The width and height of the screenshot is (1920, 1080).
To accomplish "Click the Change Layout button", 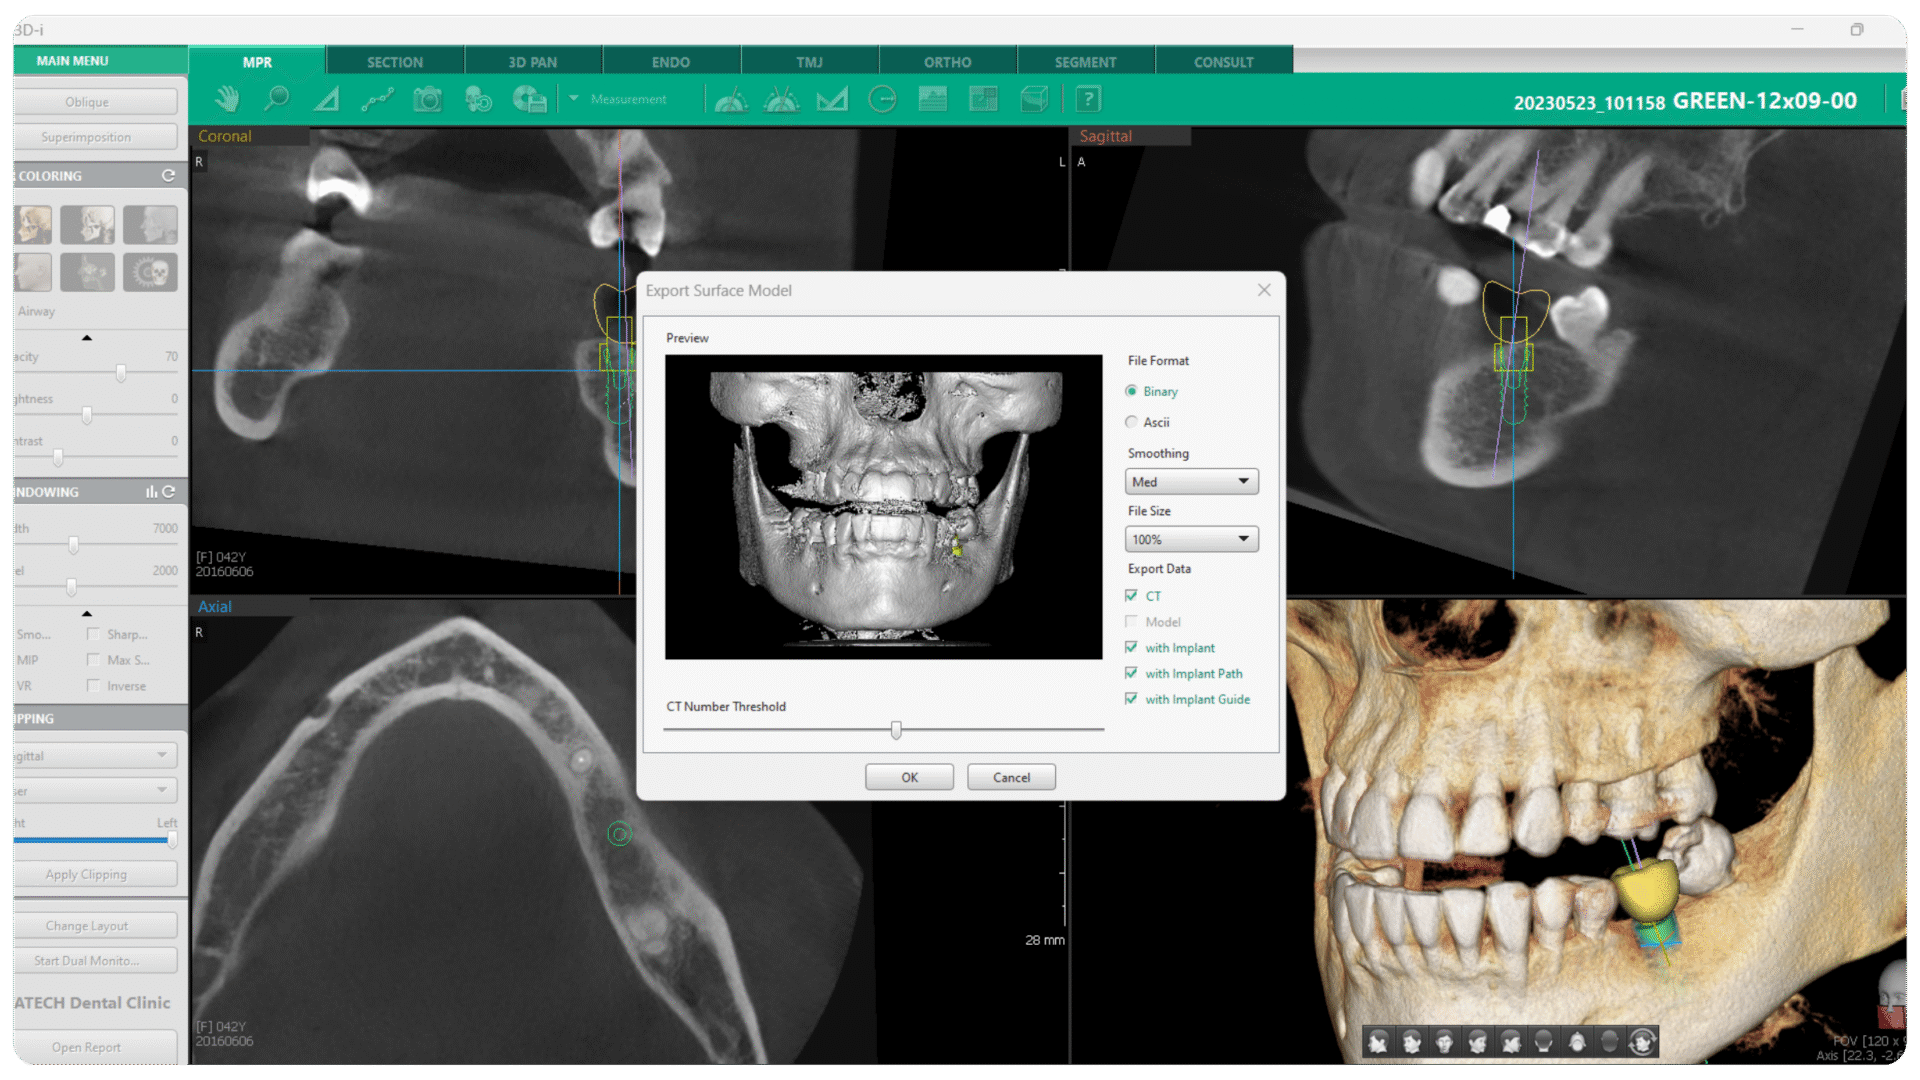I will [x=96, y=926].
